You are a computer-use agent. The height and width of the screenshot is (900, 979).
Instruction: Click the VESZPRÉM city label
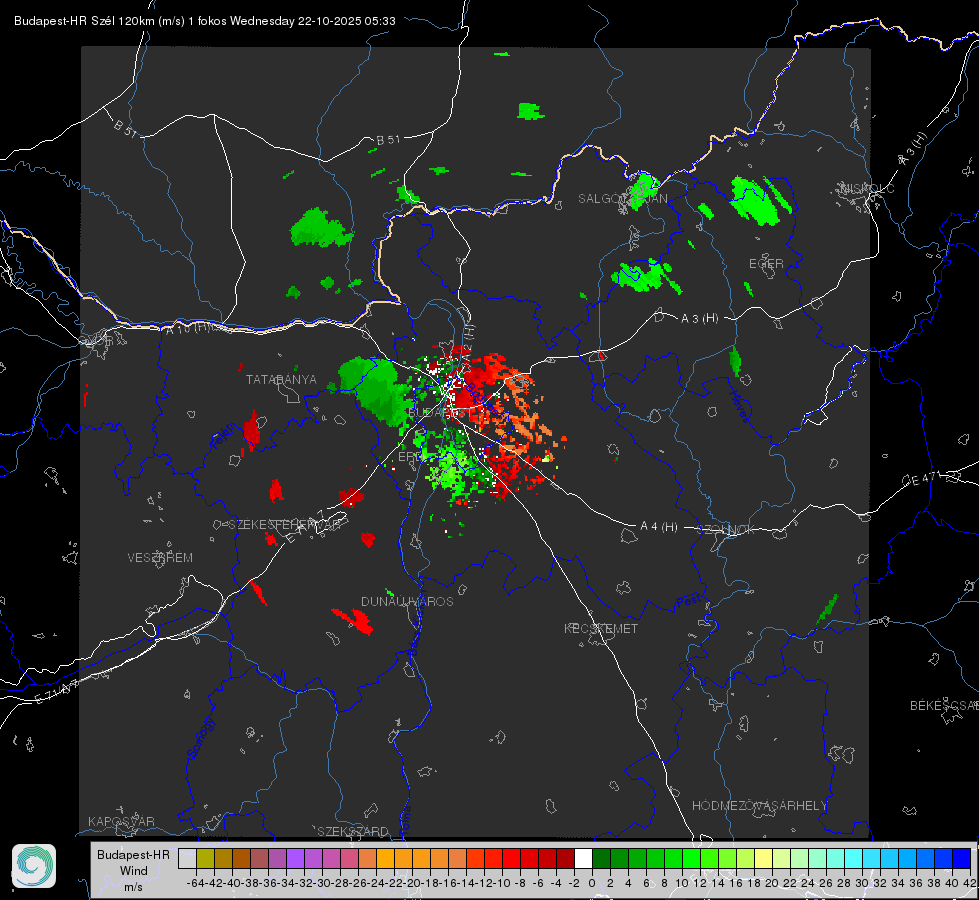(160, 557)
